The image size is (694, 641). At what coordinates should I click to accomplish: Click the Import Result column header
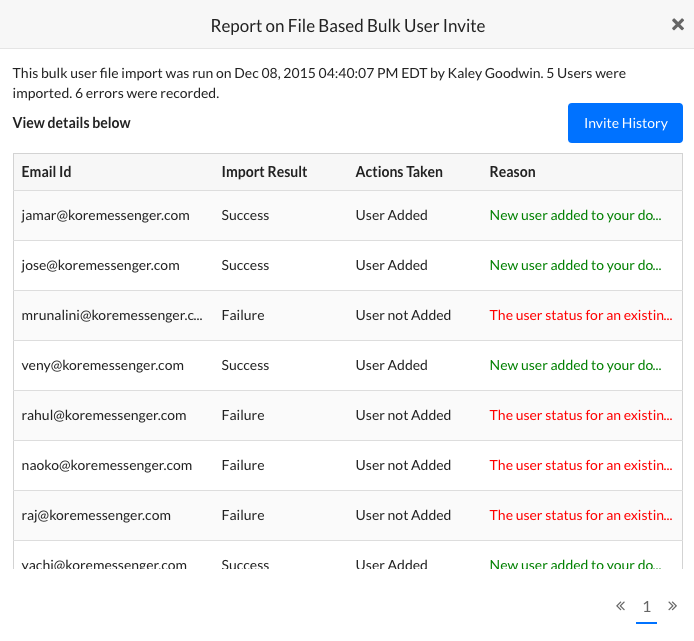click(x=264, y=172)
